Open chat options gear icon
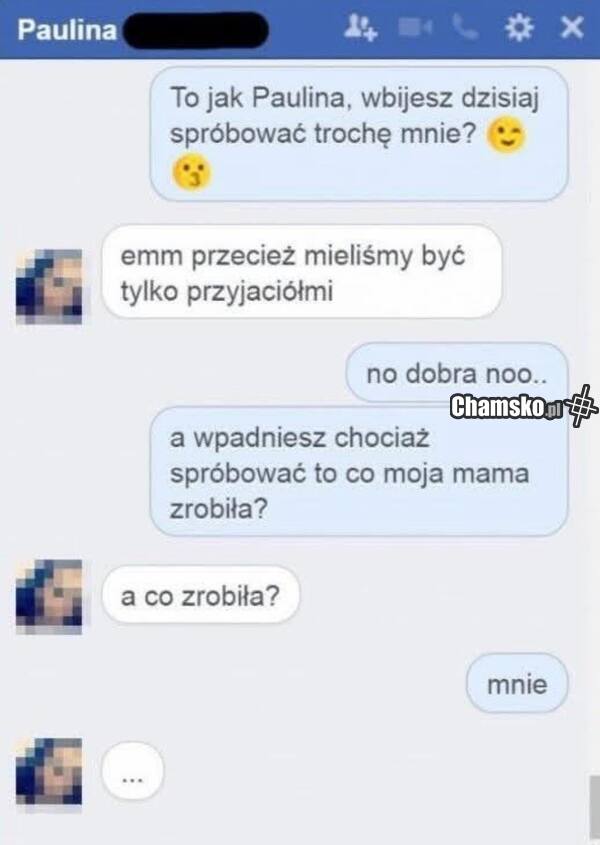Image resolution: width=600 pixels, height=845 pixels. 519,27
